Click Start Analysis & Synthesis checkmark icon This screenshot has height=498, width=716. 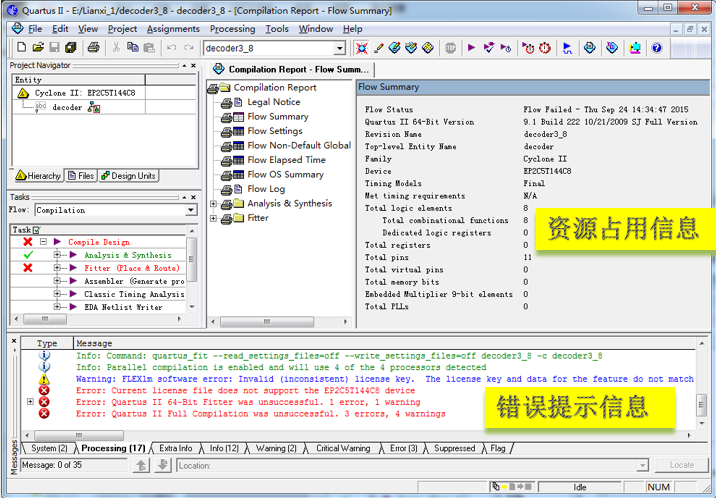[x=489, y=47]
